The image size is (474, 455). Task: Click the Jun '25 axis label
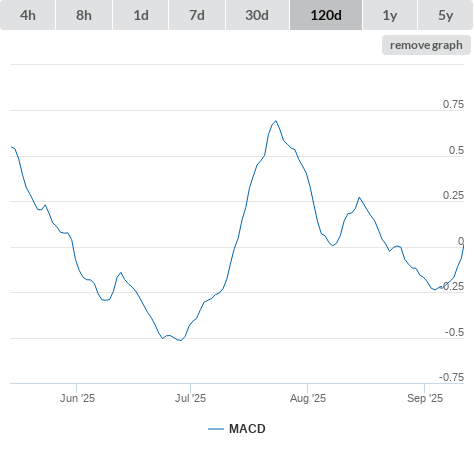77,398
